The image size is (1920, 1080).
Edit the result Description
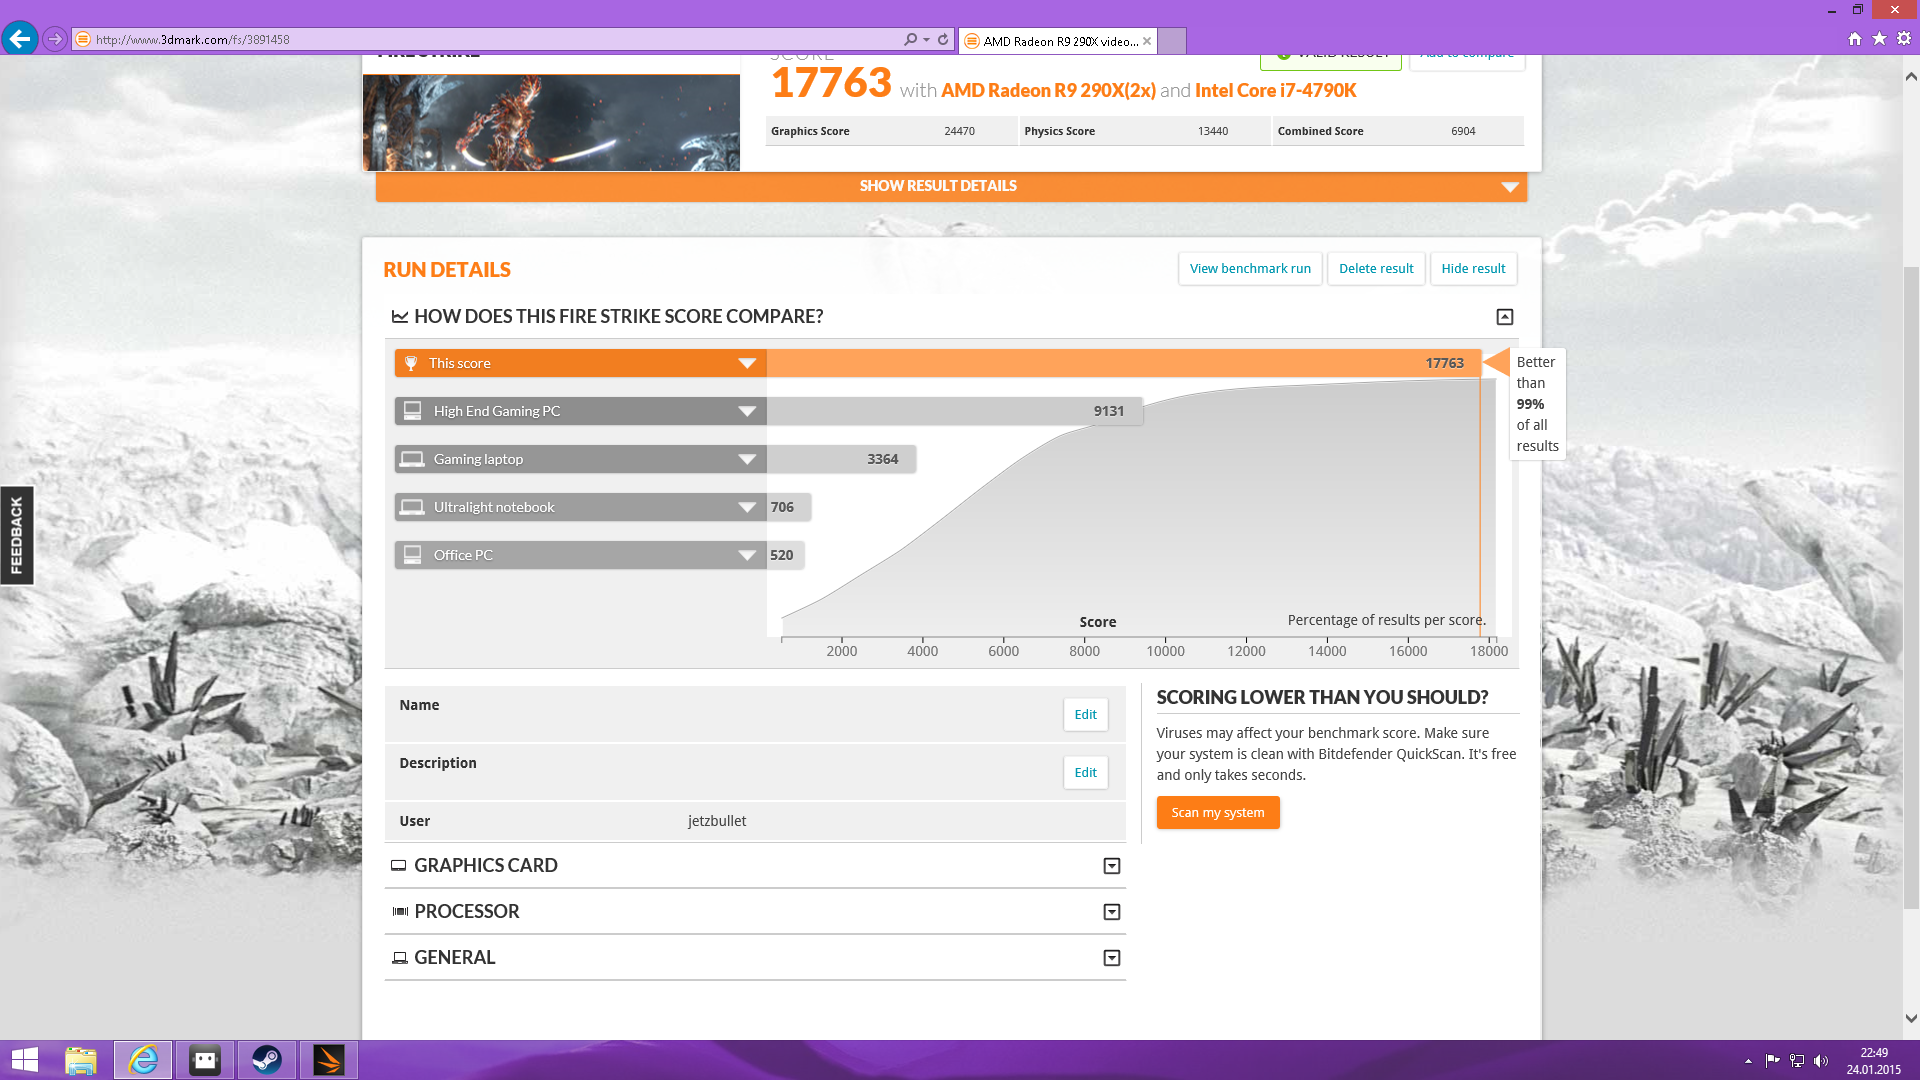1085,773
